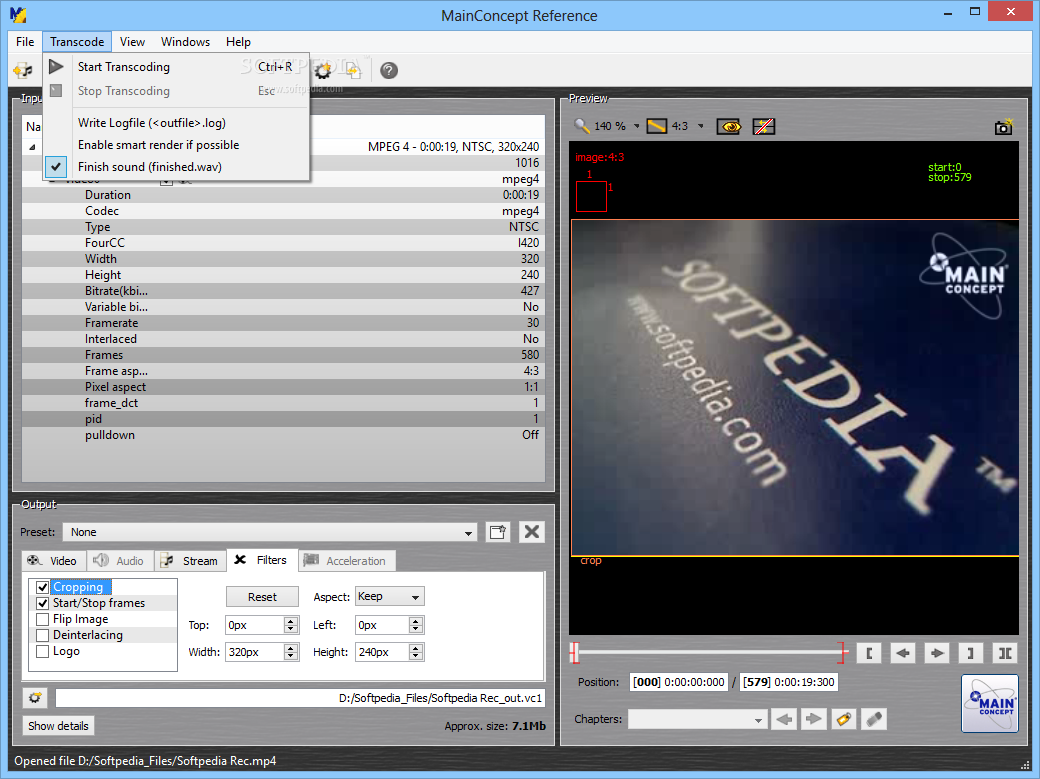The width and height of the screenshot is (1040, 779).
Task: Open the gear-with-star settings toolbar icon
Action: (323, 70)
